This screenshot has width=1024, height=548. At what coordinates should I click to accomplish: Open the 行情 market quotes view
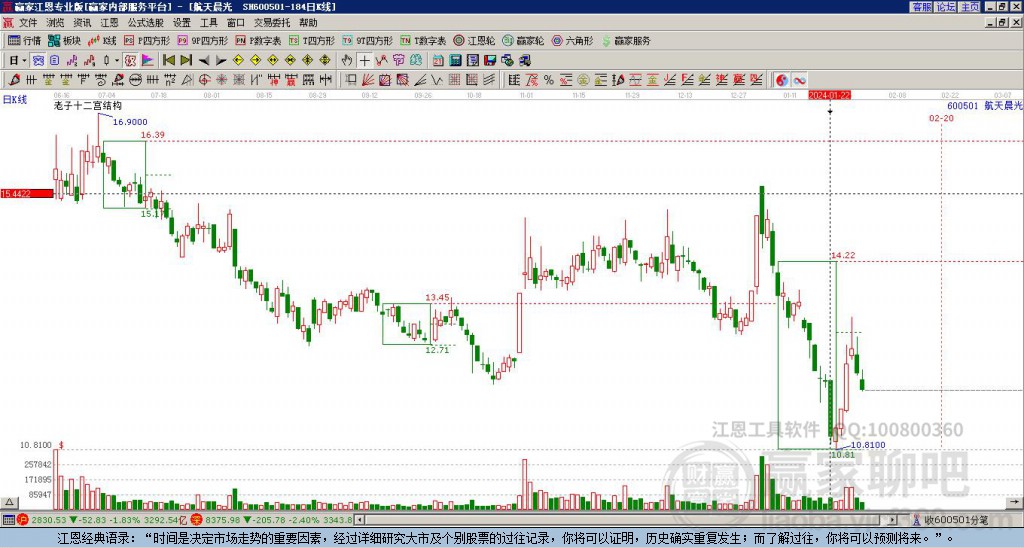pos(24,40)
